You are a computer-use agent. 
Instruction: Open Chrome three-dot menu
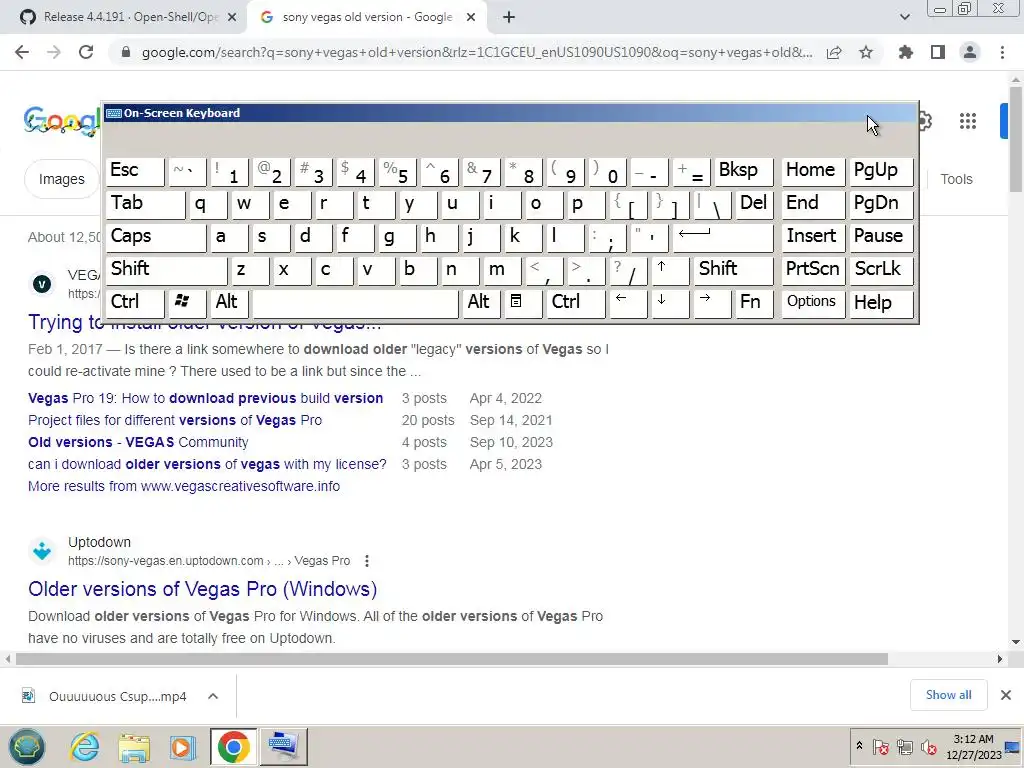[1002, 52]
